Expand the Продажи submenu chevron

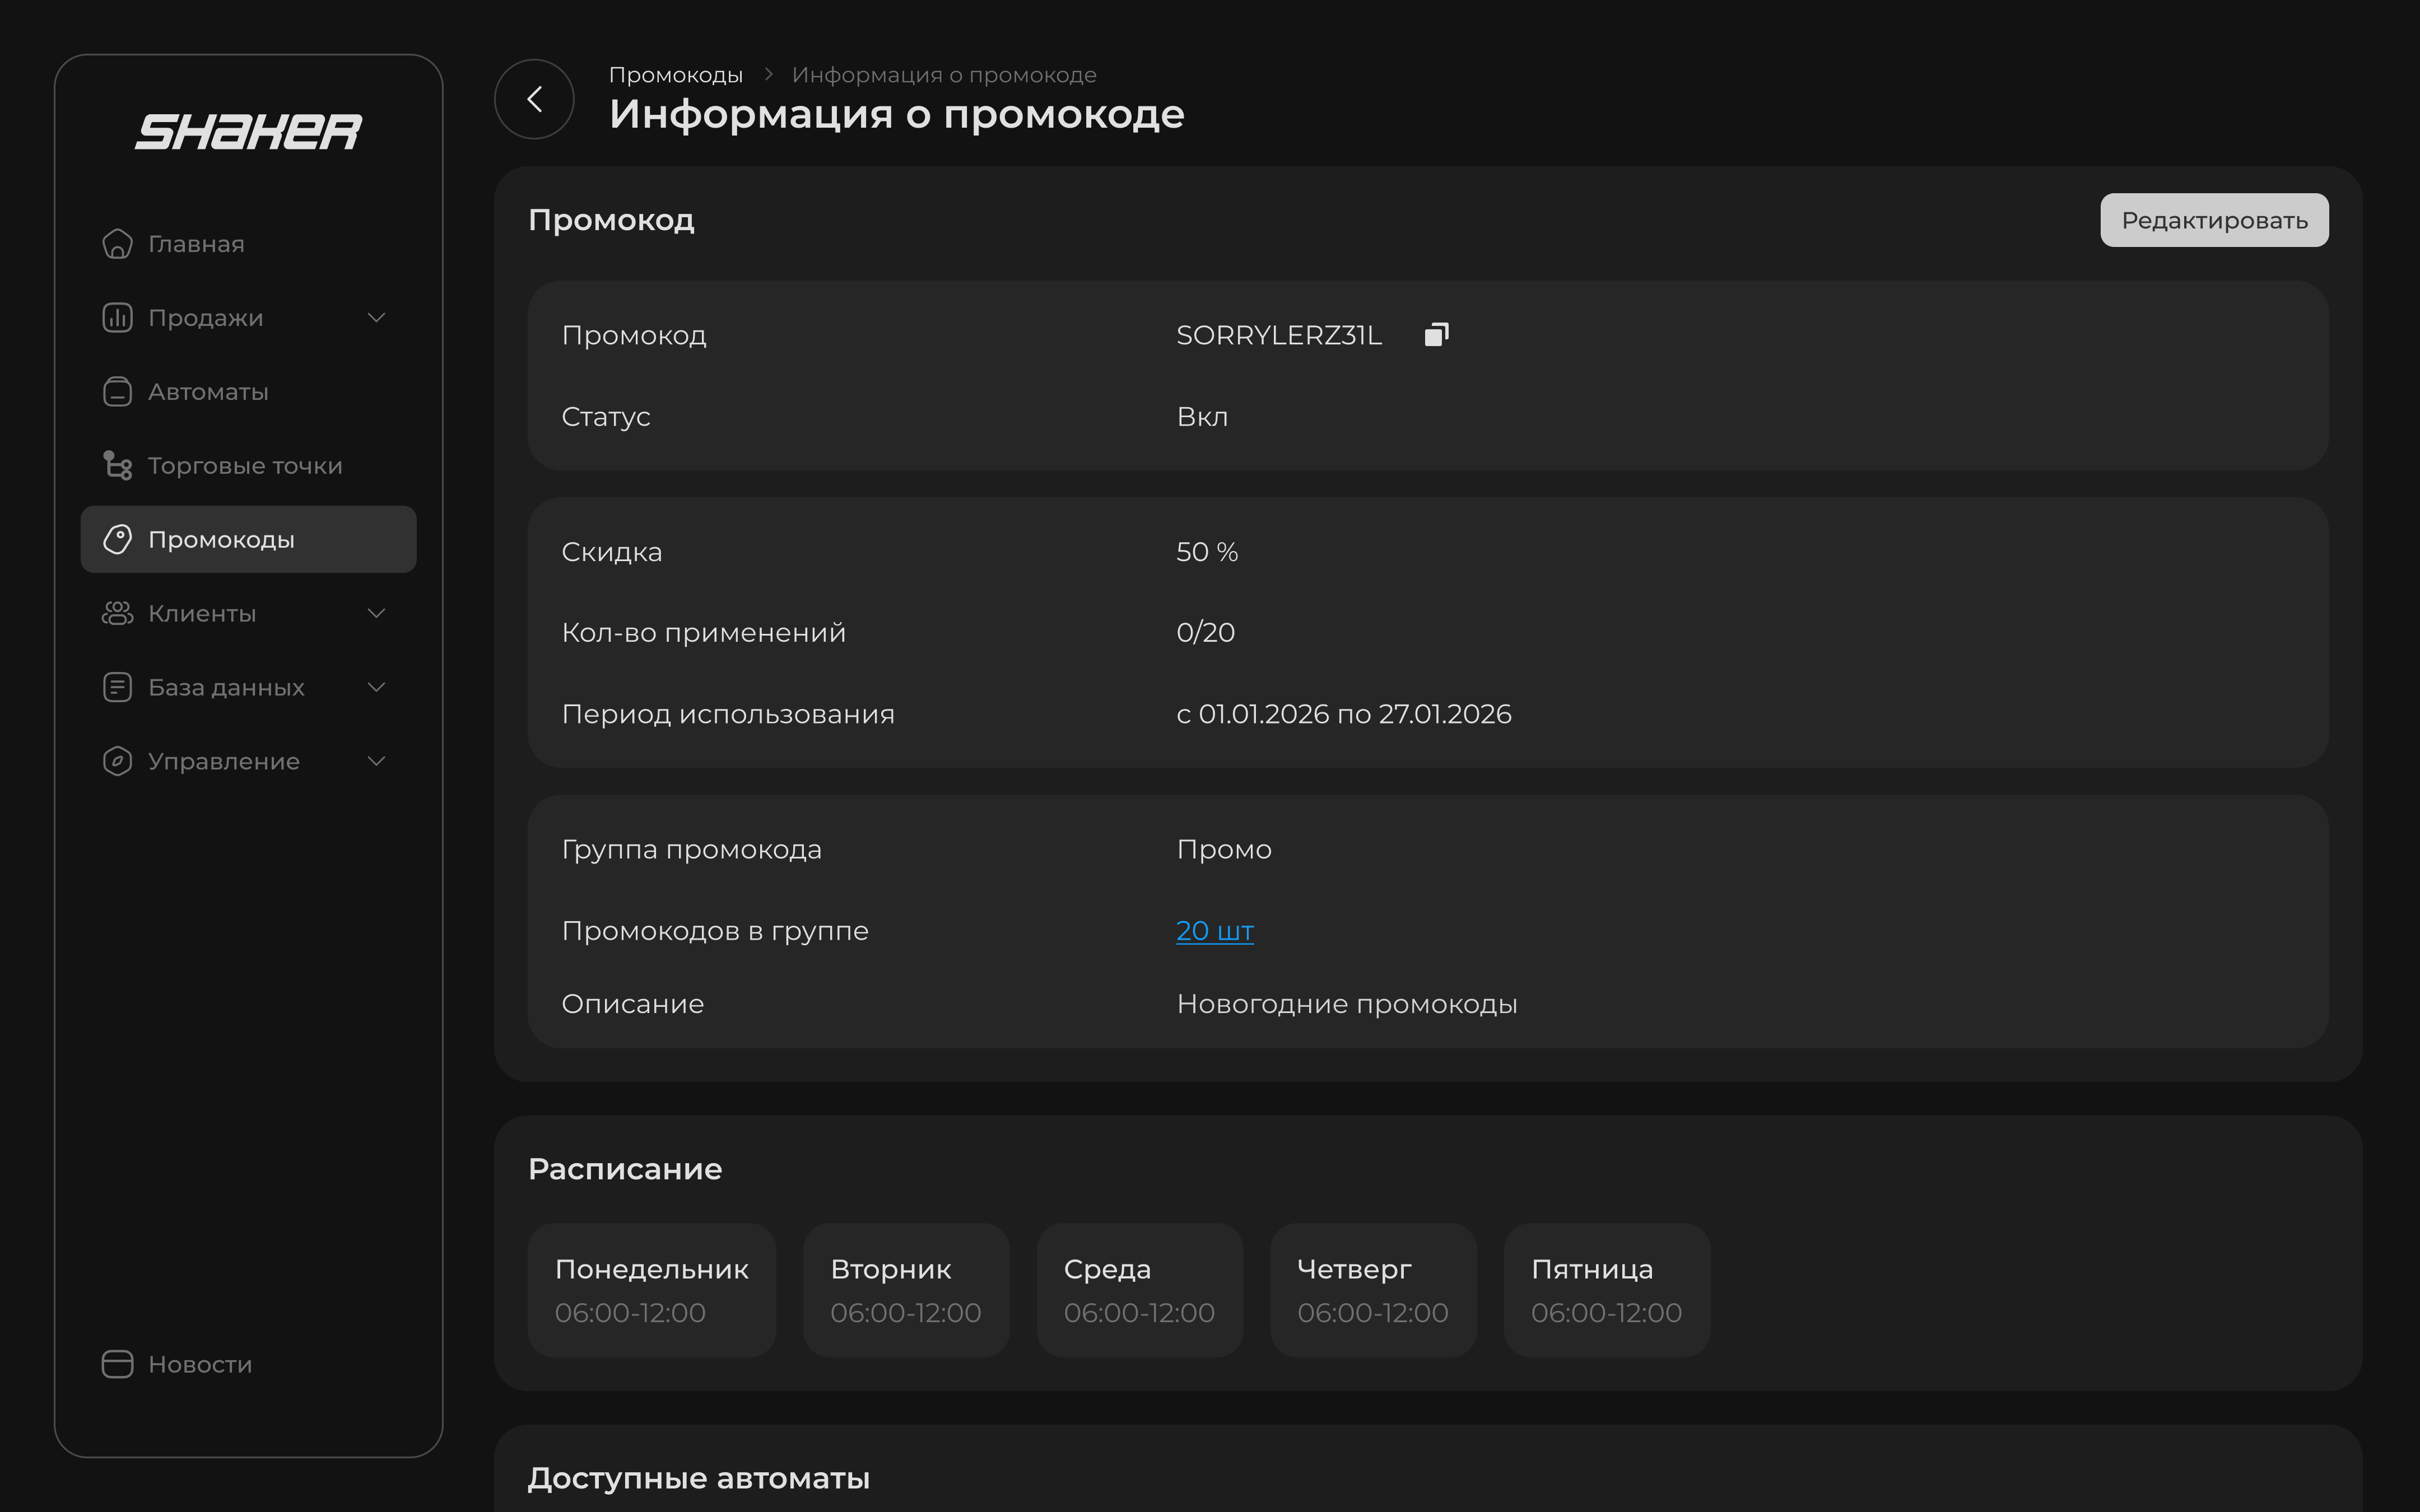(376, 318)
